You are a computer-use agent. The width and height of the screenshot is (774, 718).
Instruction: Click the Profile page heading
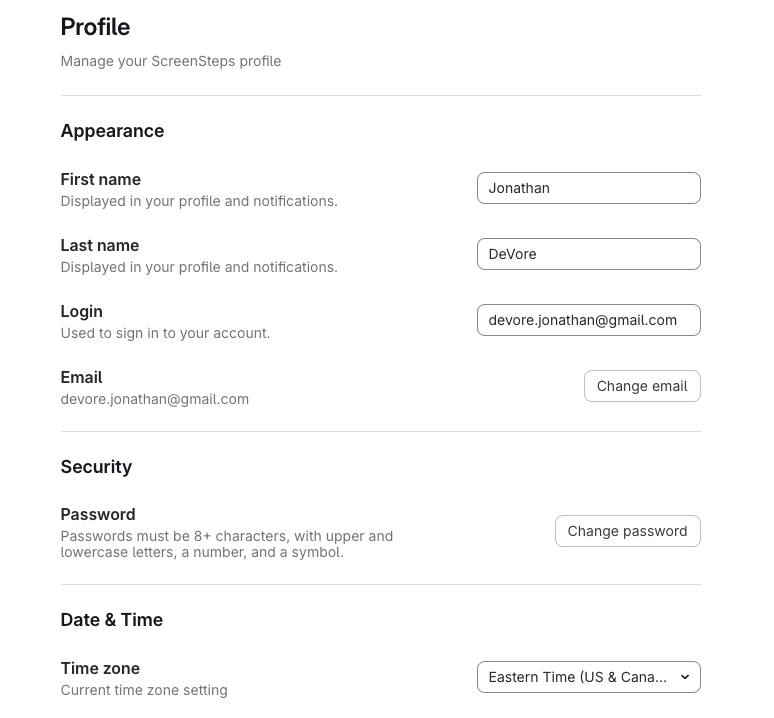[95, 27]
